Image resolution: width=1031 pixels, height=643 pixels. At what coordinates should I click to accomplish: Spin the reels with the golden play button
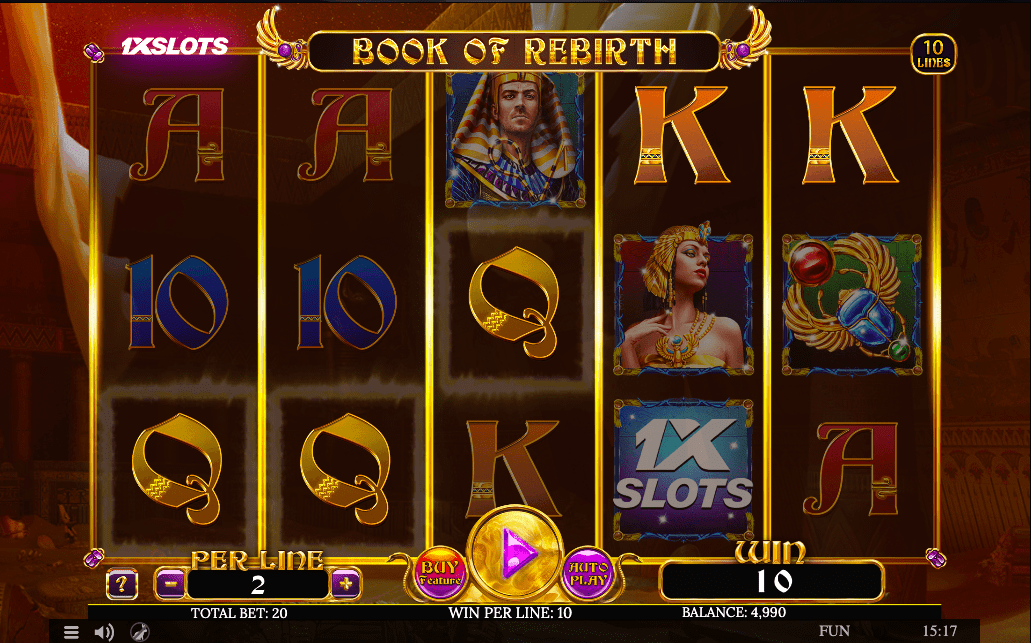tap(515, 554)
